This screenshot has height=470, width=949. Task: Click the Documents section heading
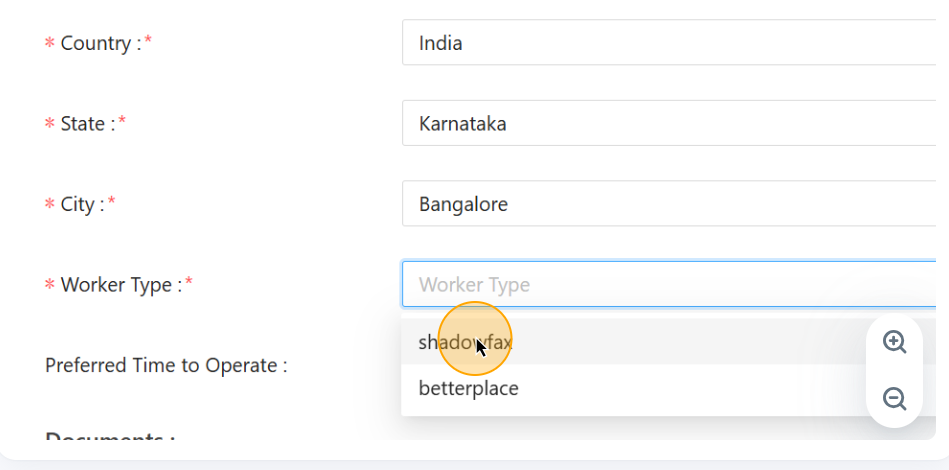pos(110,436)
